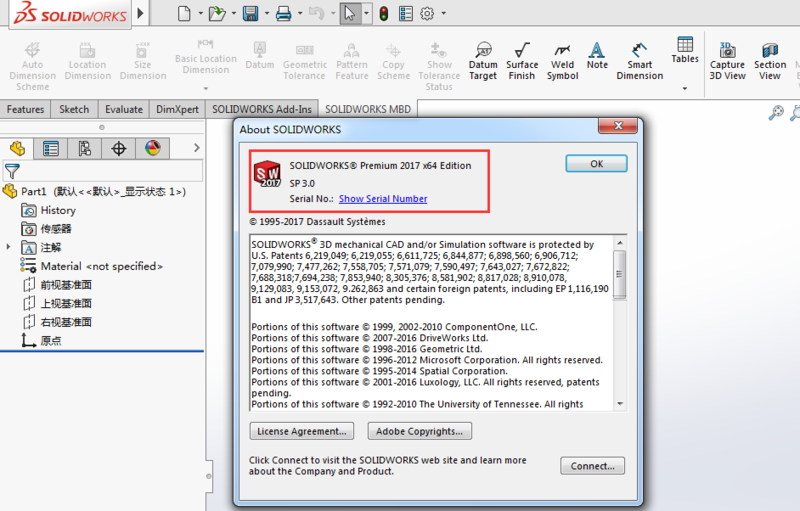Screen dimensions: 800x511
Task: Click the Adobe Copyrights button
Action: (x=419, y=431)
